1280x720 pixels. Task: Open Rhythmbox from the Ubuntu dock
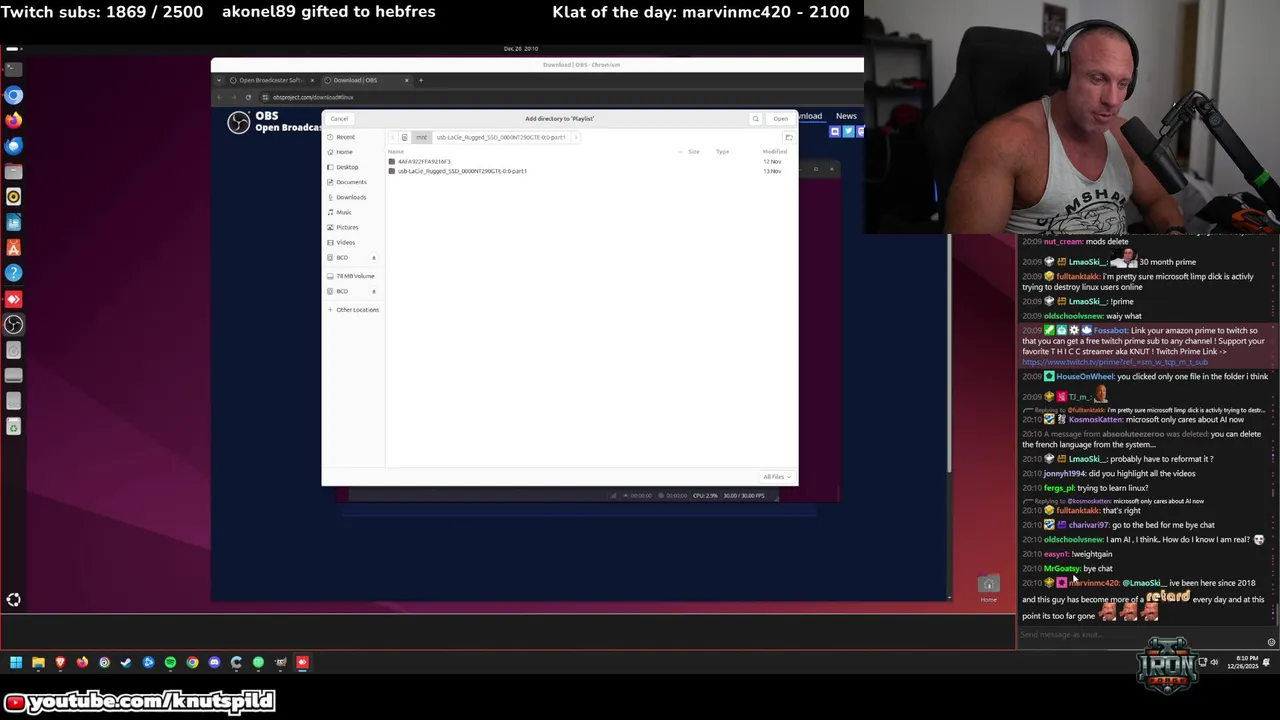tap(13, 197)
